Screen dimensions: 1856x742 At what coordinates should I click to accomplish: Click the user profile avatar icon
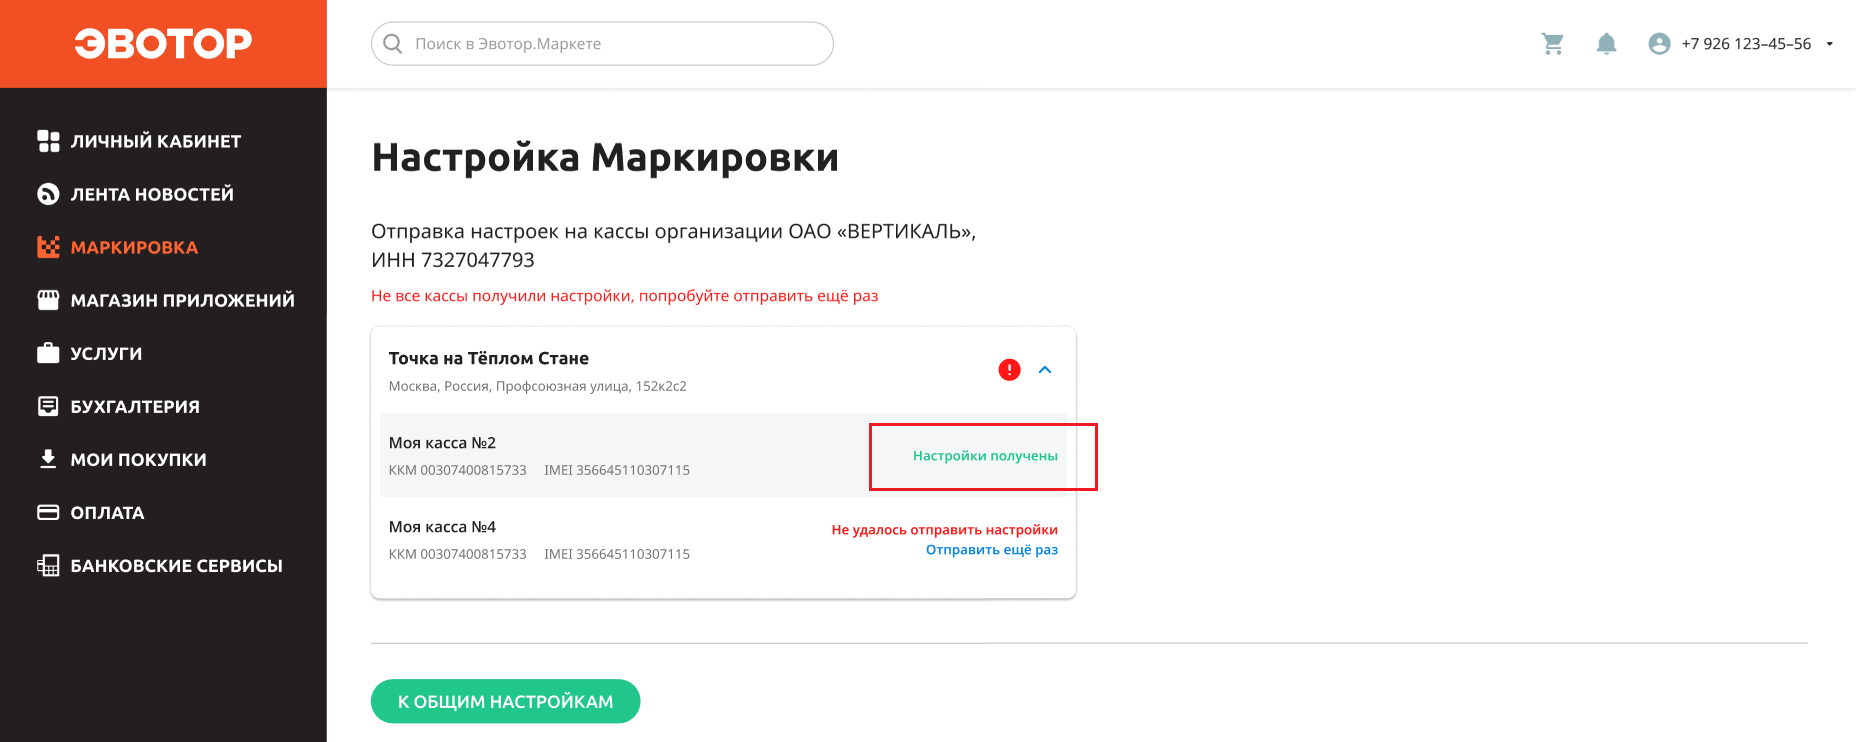tap(1659, 44)
